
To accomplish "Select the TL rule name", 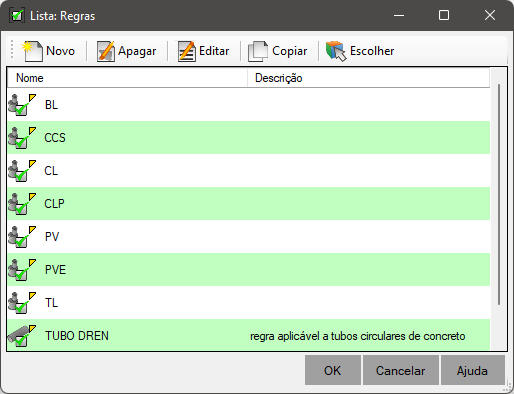I will 51,303.
